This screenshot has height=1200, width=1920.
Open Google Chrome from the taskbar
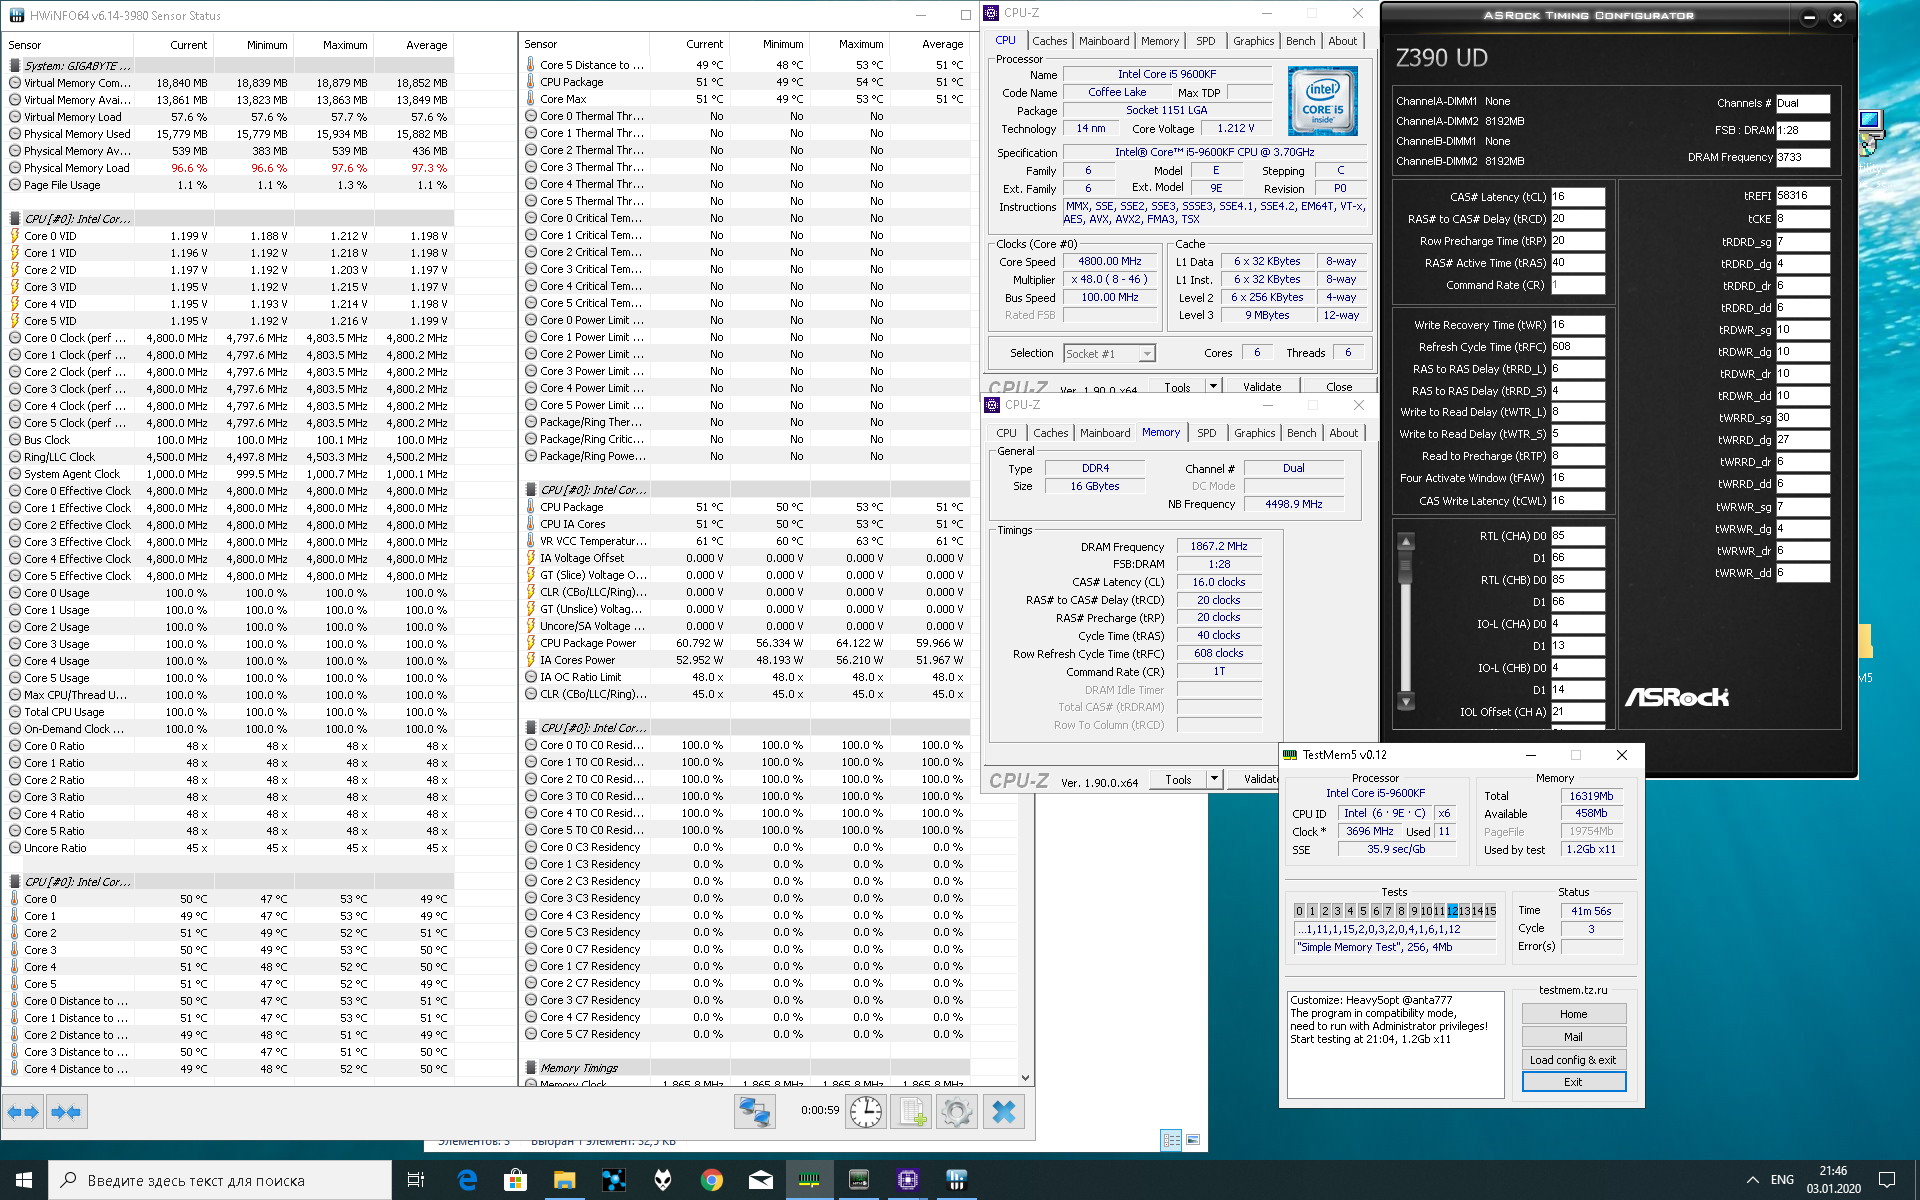coord(711,1180)
